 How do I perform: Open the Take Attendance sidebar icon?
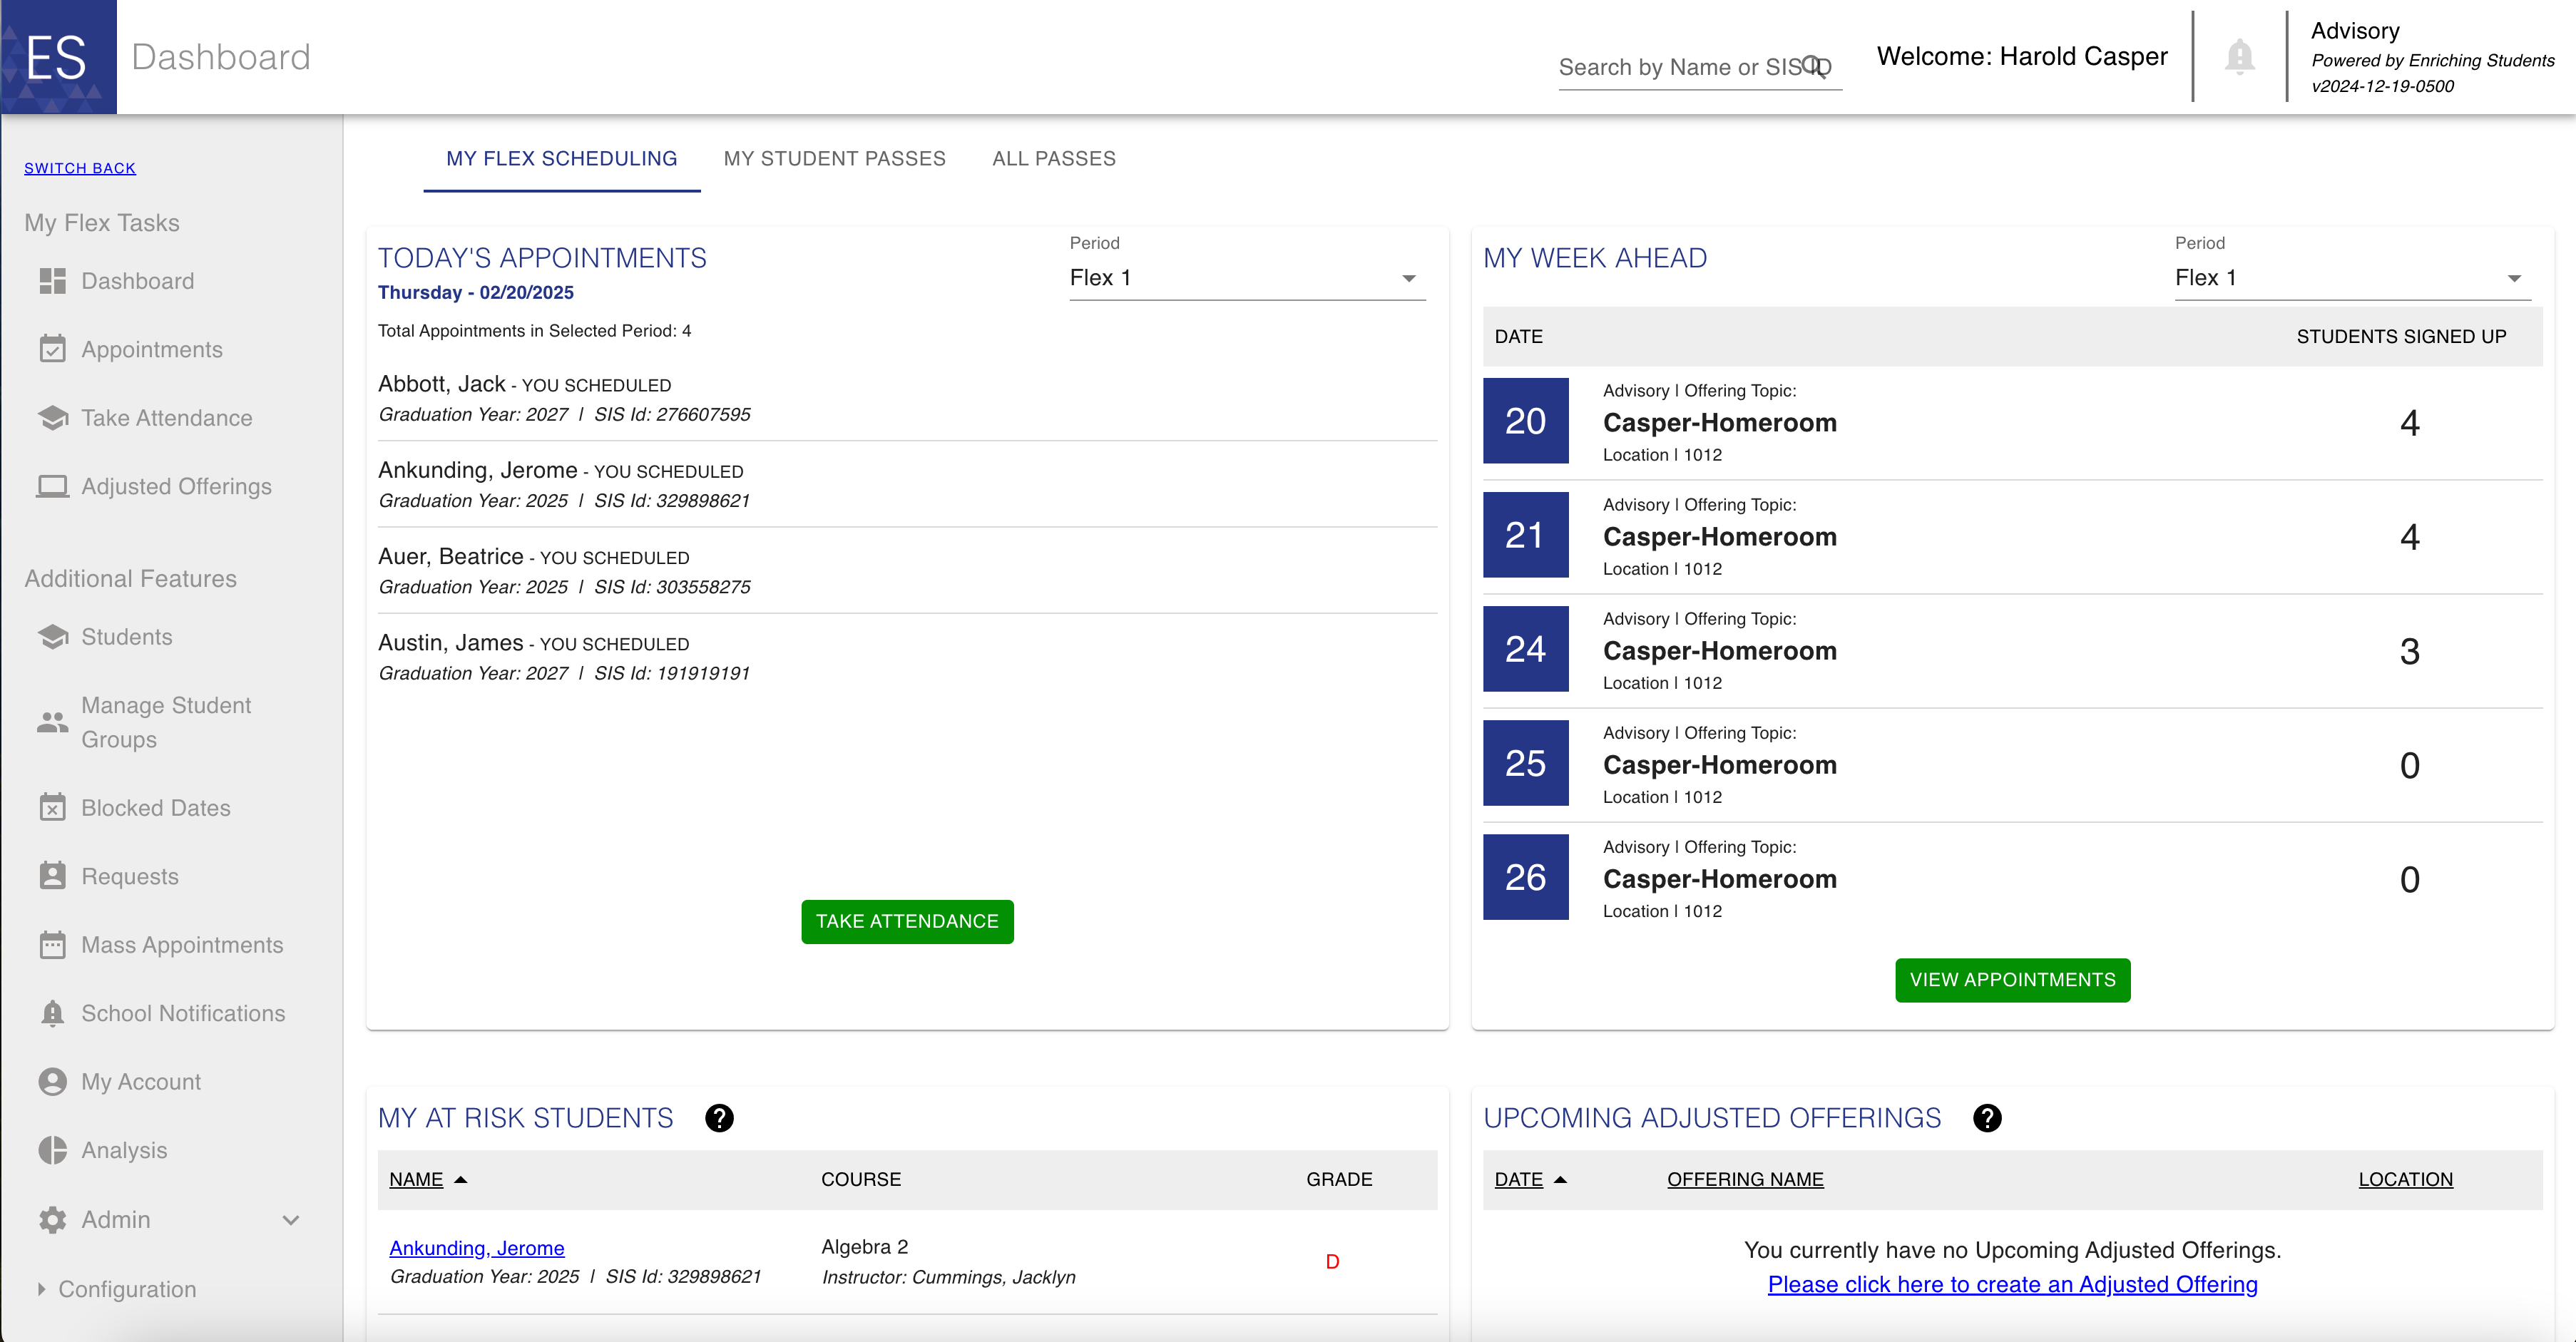(x=52, y=418)
